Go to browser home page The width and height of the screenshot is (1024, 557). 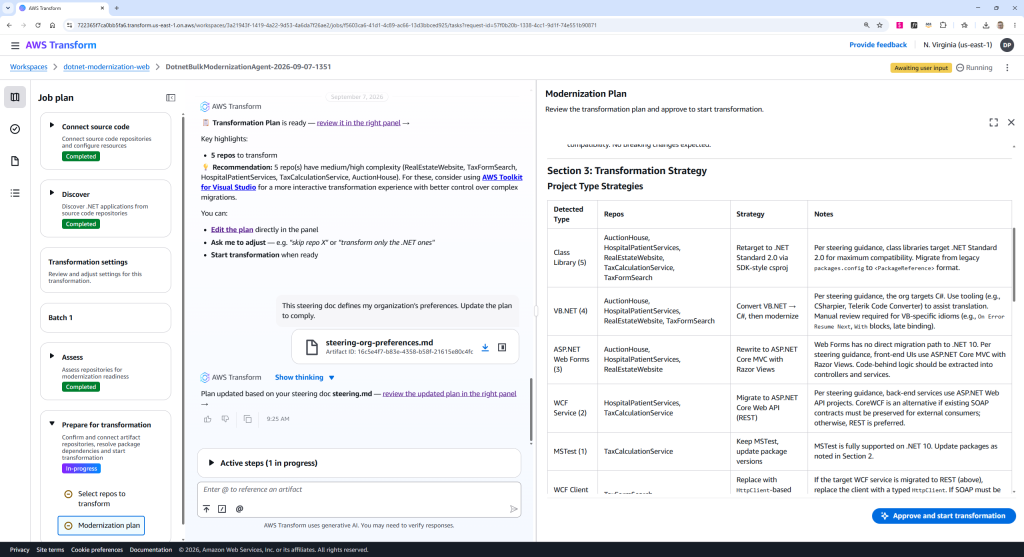click(x=52, y=25)
